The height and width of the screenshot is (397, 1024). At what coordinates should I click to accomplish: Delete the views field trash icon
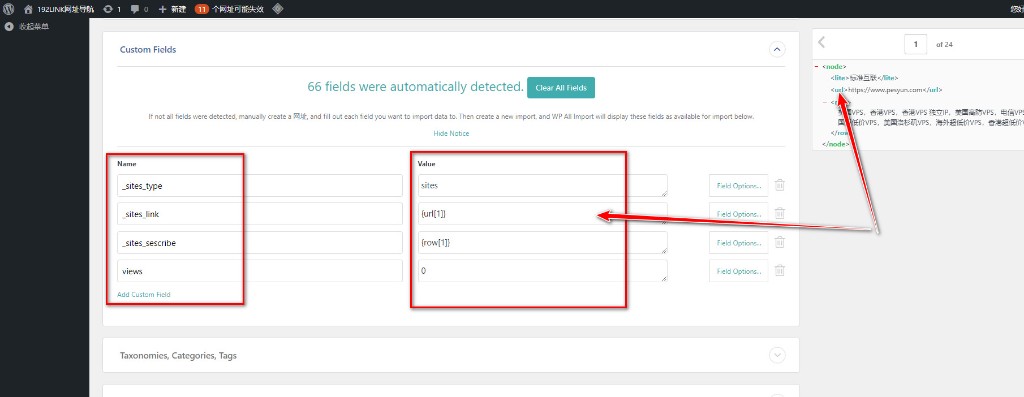(x=779, y=270)
